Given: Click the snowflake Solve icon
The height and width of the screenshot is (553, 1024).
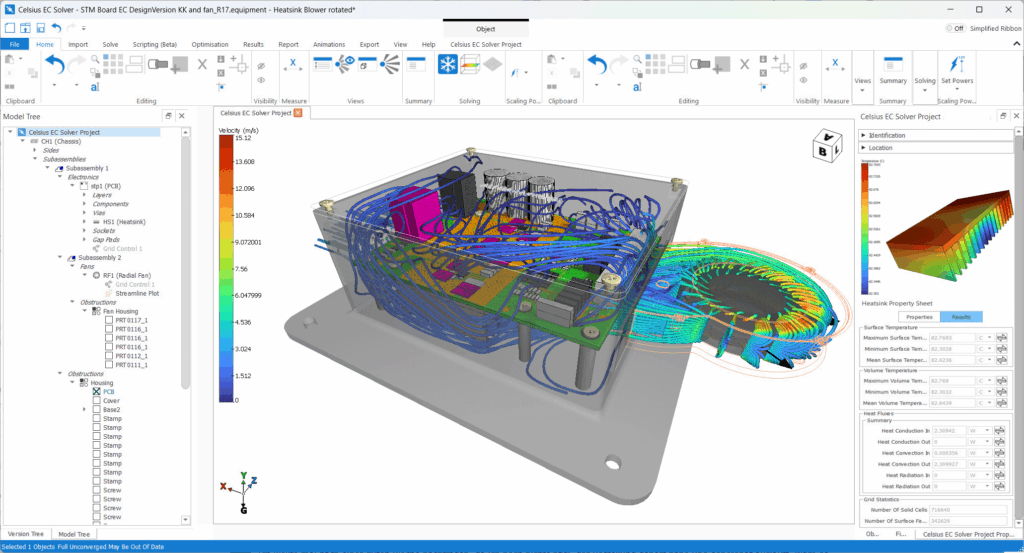Looking at the screenshot, I should [447, 64].
